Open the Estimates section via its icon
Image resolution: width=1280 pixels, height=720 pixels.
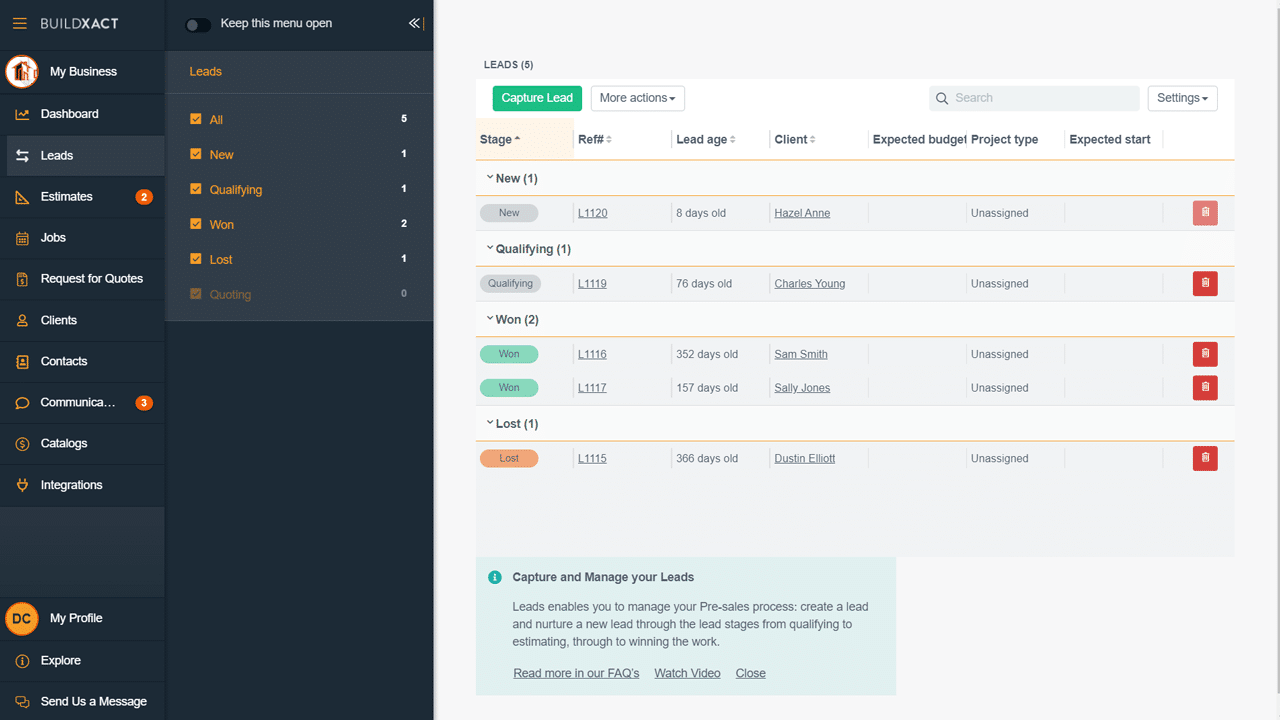[x=22, y=196]
